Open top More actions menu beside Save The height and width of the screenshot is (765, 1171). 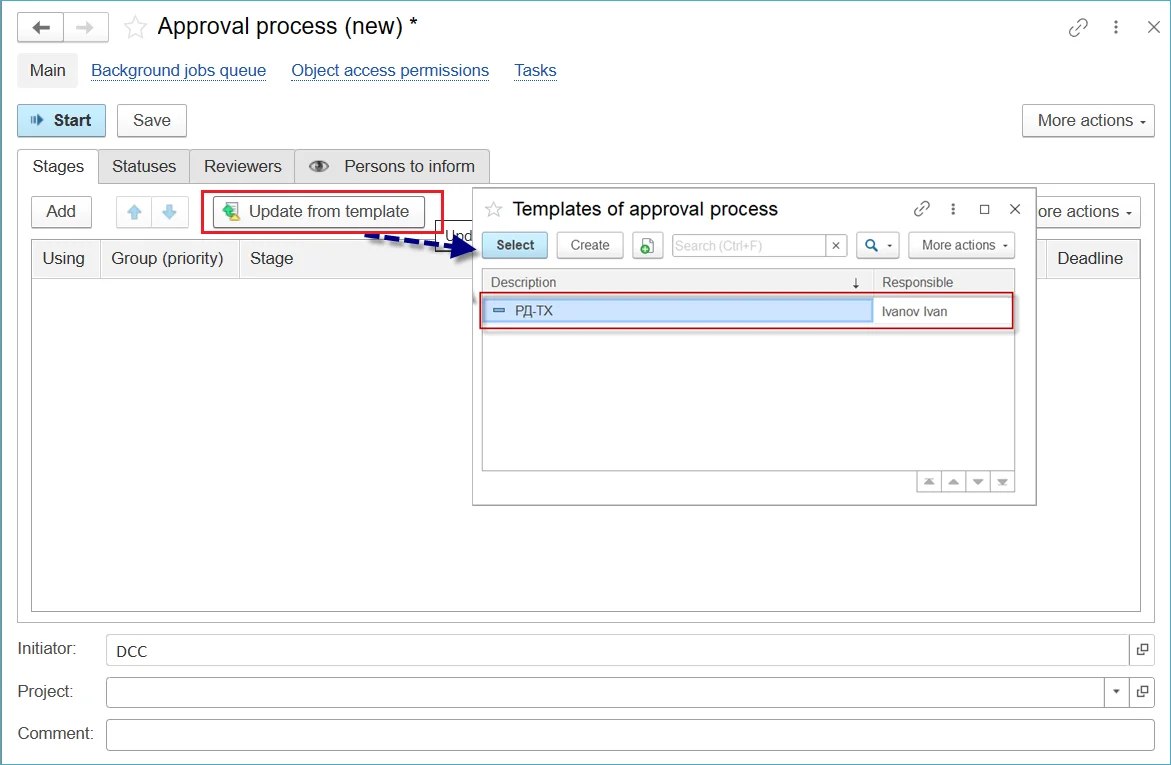pos(1087,121)
